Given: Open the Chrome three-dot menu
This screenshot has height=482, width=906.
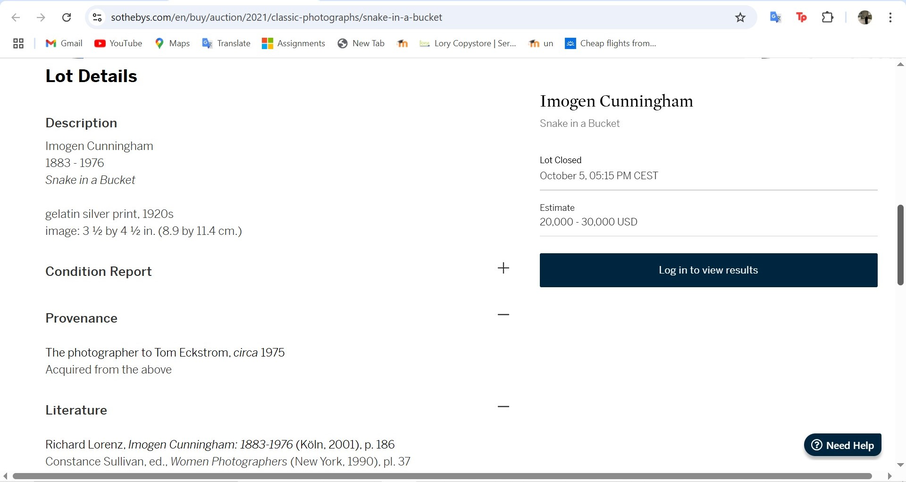Looking at the screenshot, I should 890,17.
